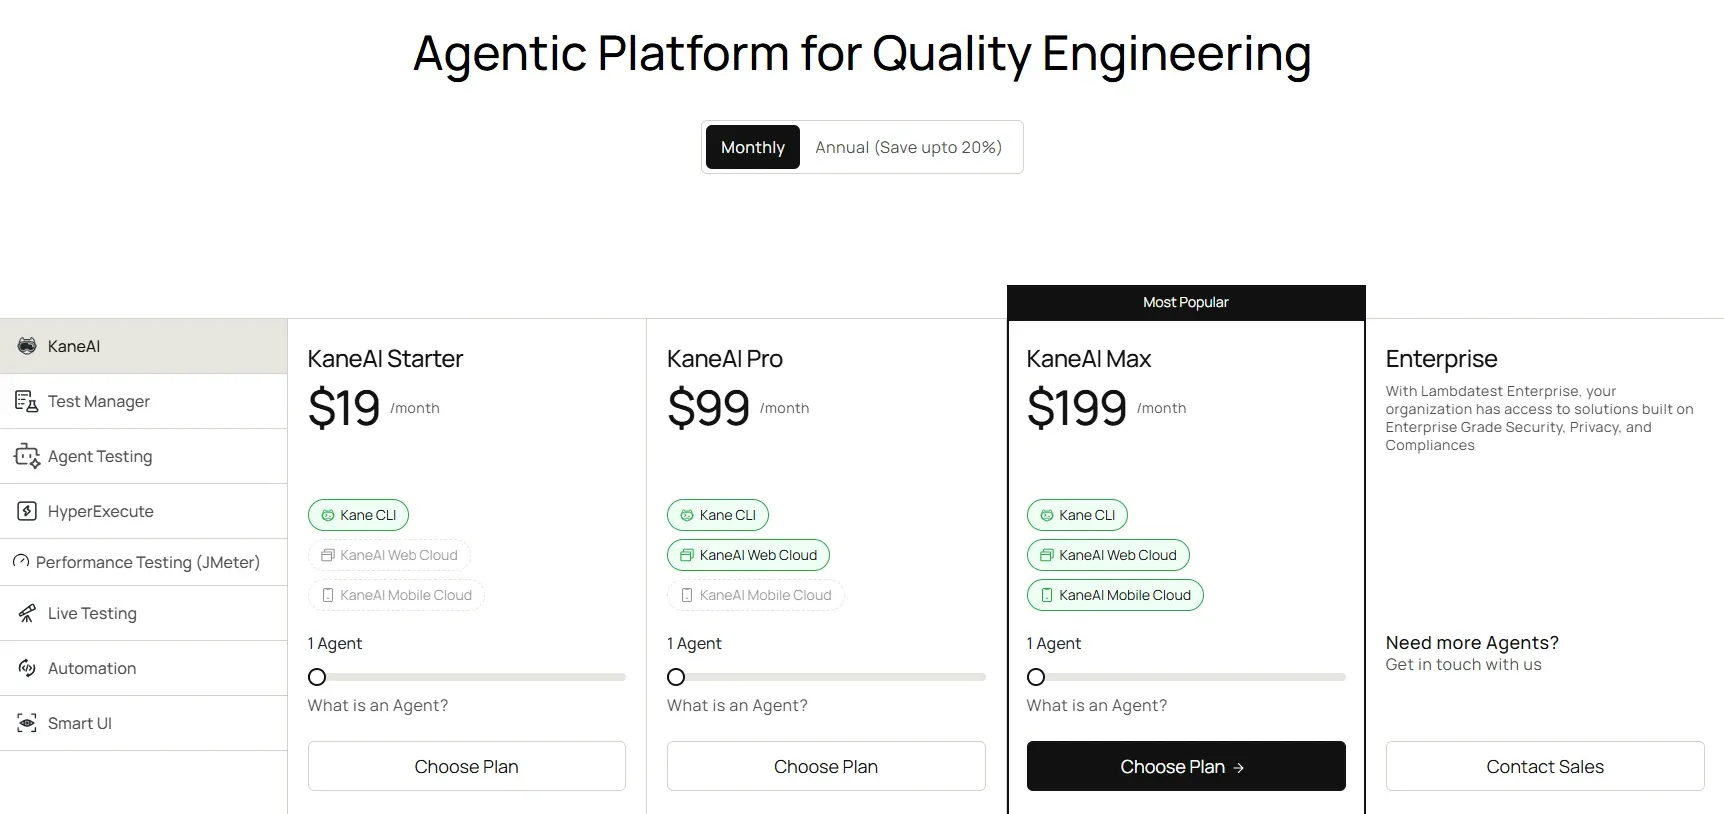Click the KaneAI sidebar icon
This screenshot has height=814, width=1724.
[x=27, y=346]
